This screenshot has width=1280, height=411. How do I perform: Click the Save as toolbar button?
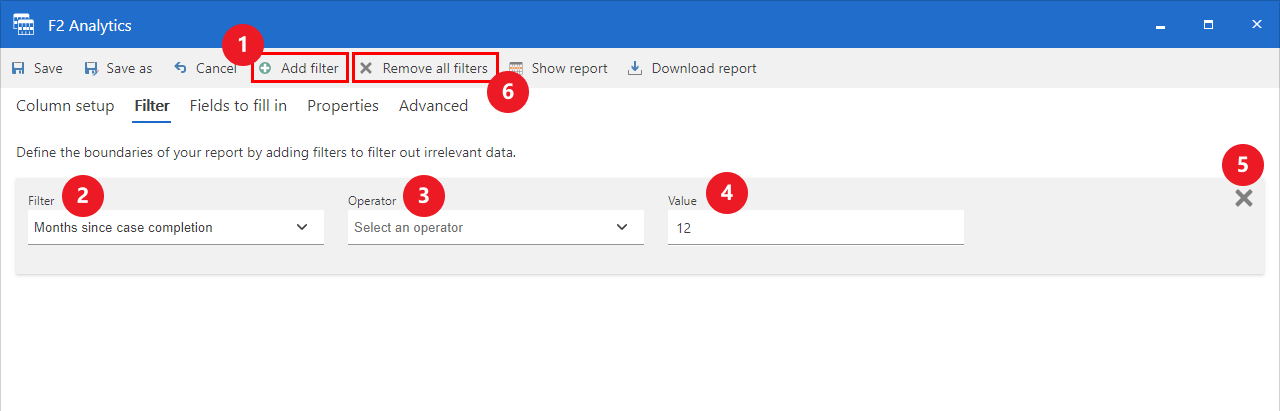coord(118,69)
